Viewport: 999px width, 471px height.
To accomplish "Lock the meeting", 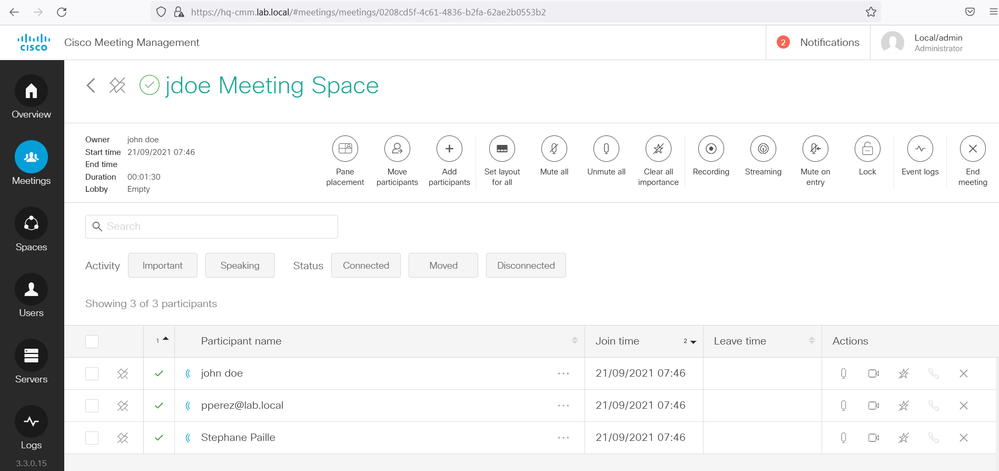I will [x=867, y=149].
